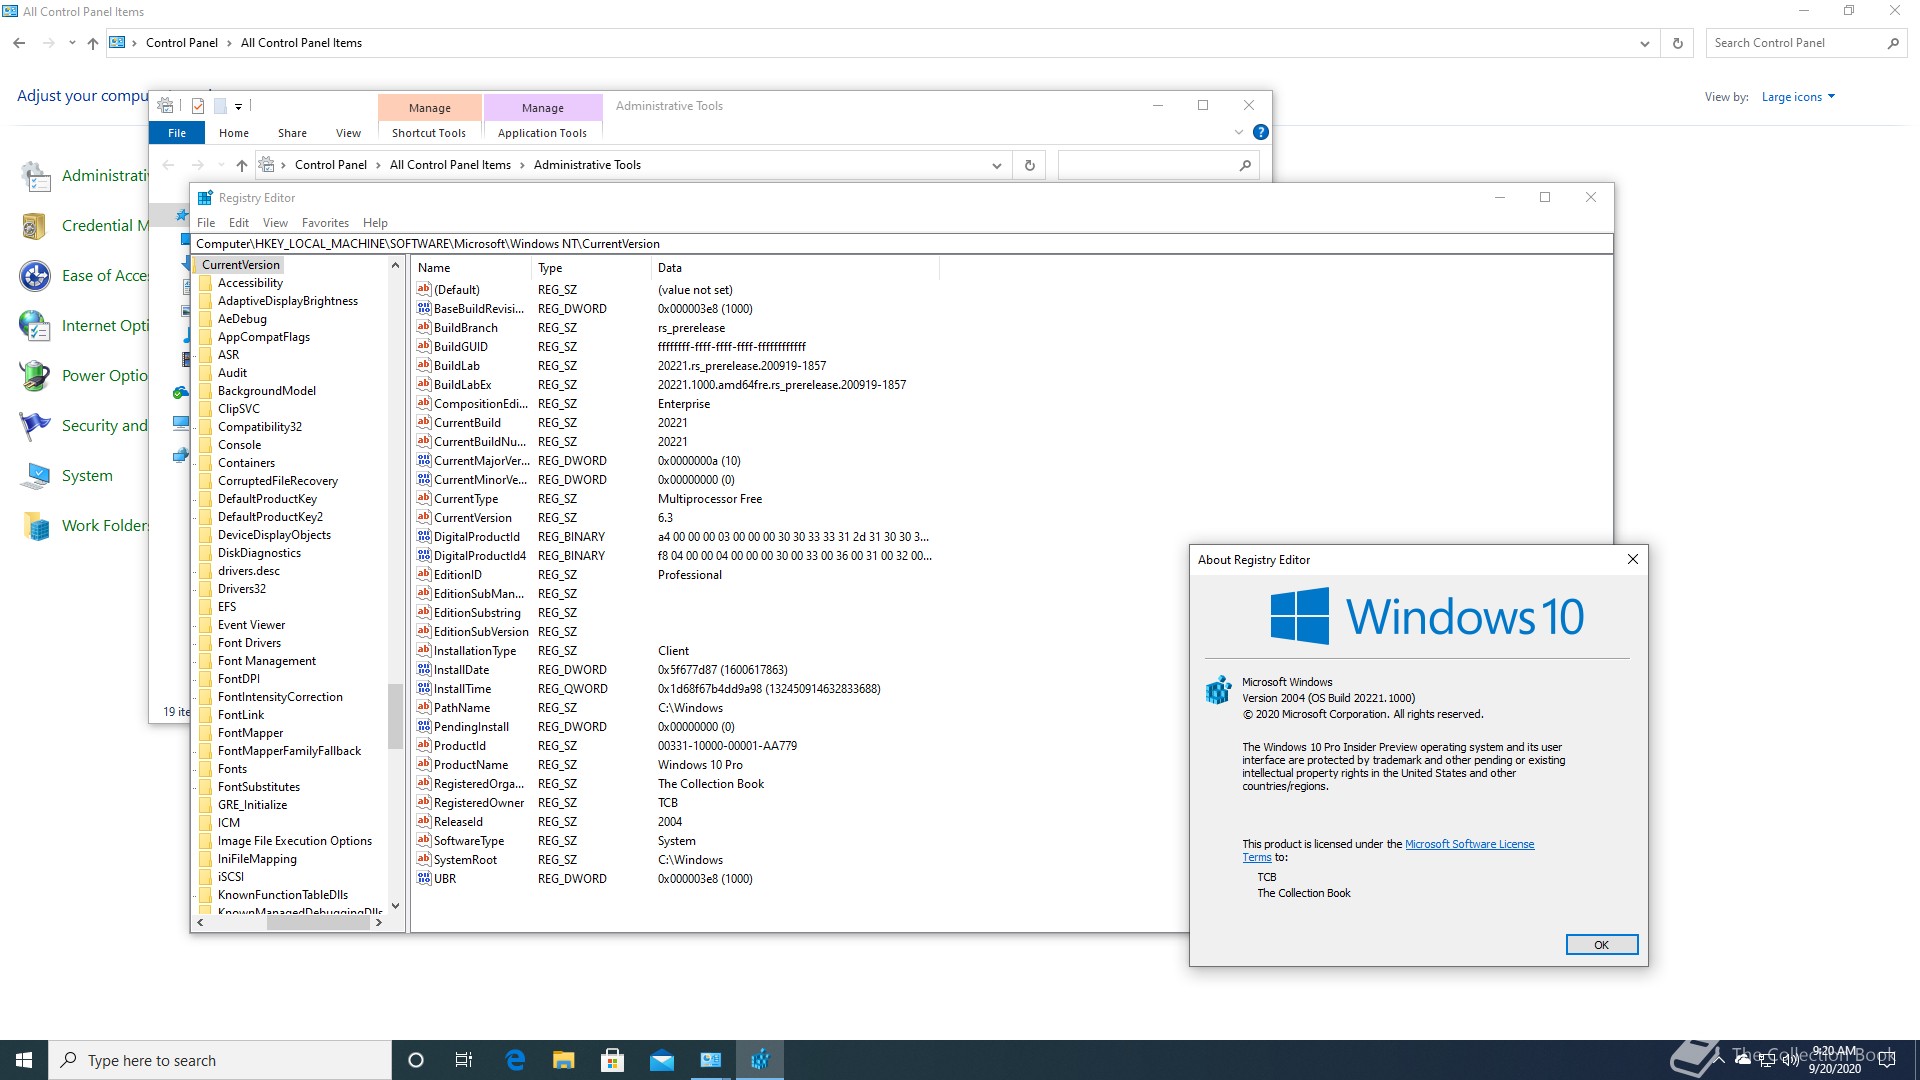Switch to the Shortcut Tools tab
The width and height of the screenshot is (1920, 1080).
point(429,133)
